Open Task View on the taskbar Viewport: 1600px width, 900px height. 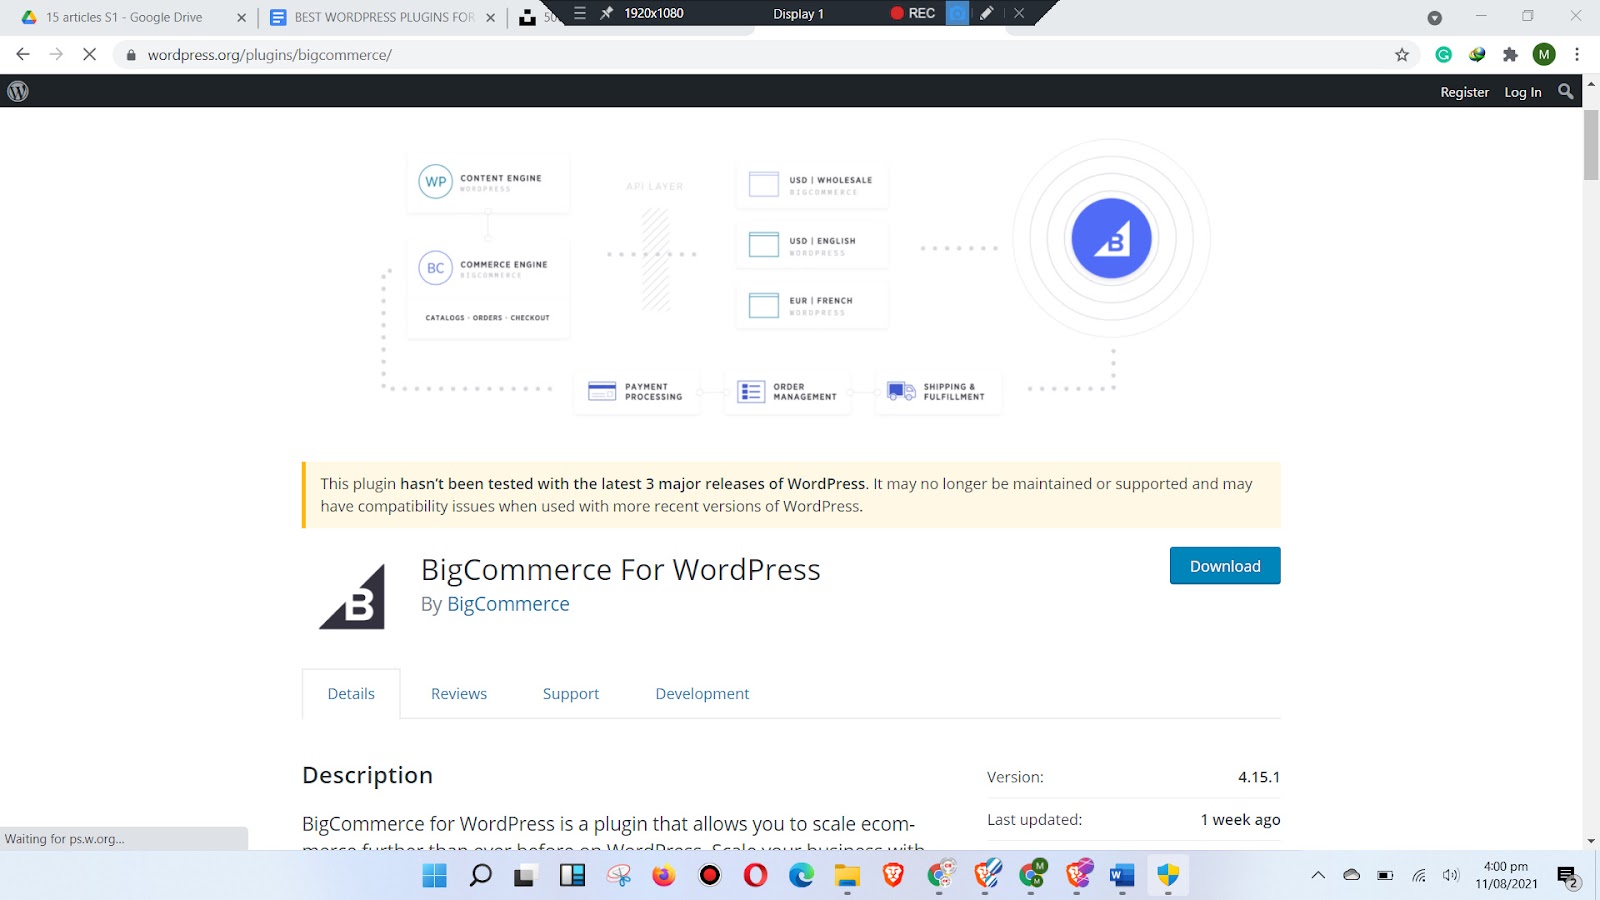[525, 877]
